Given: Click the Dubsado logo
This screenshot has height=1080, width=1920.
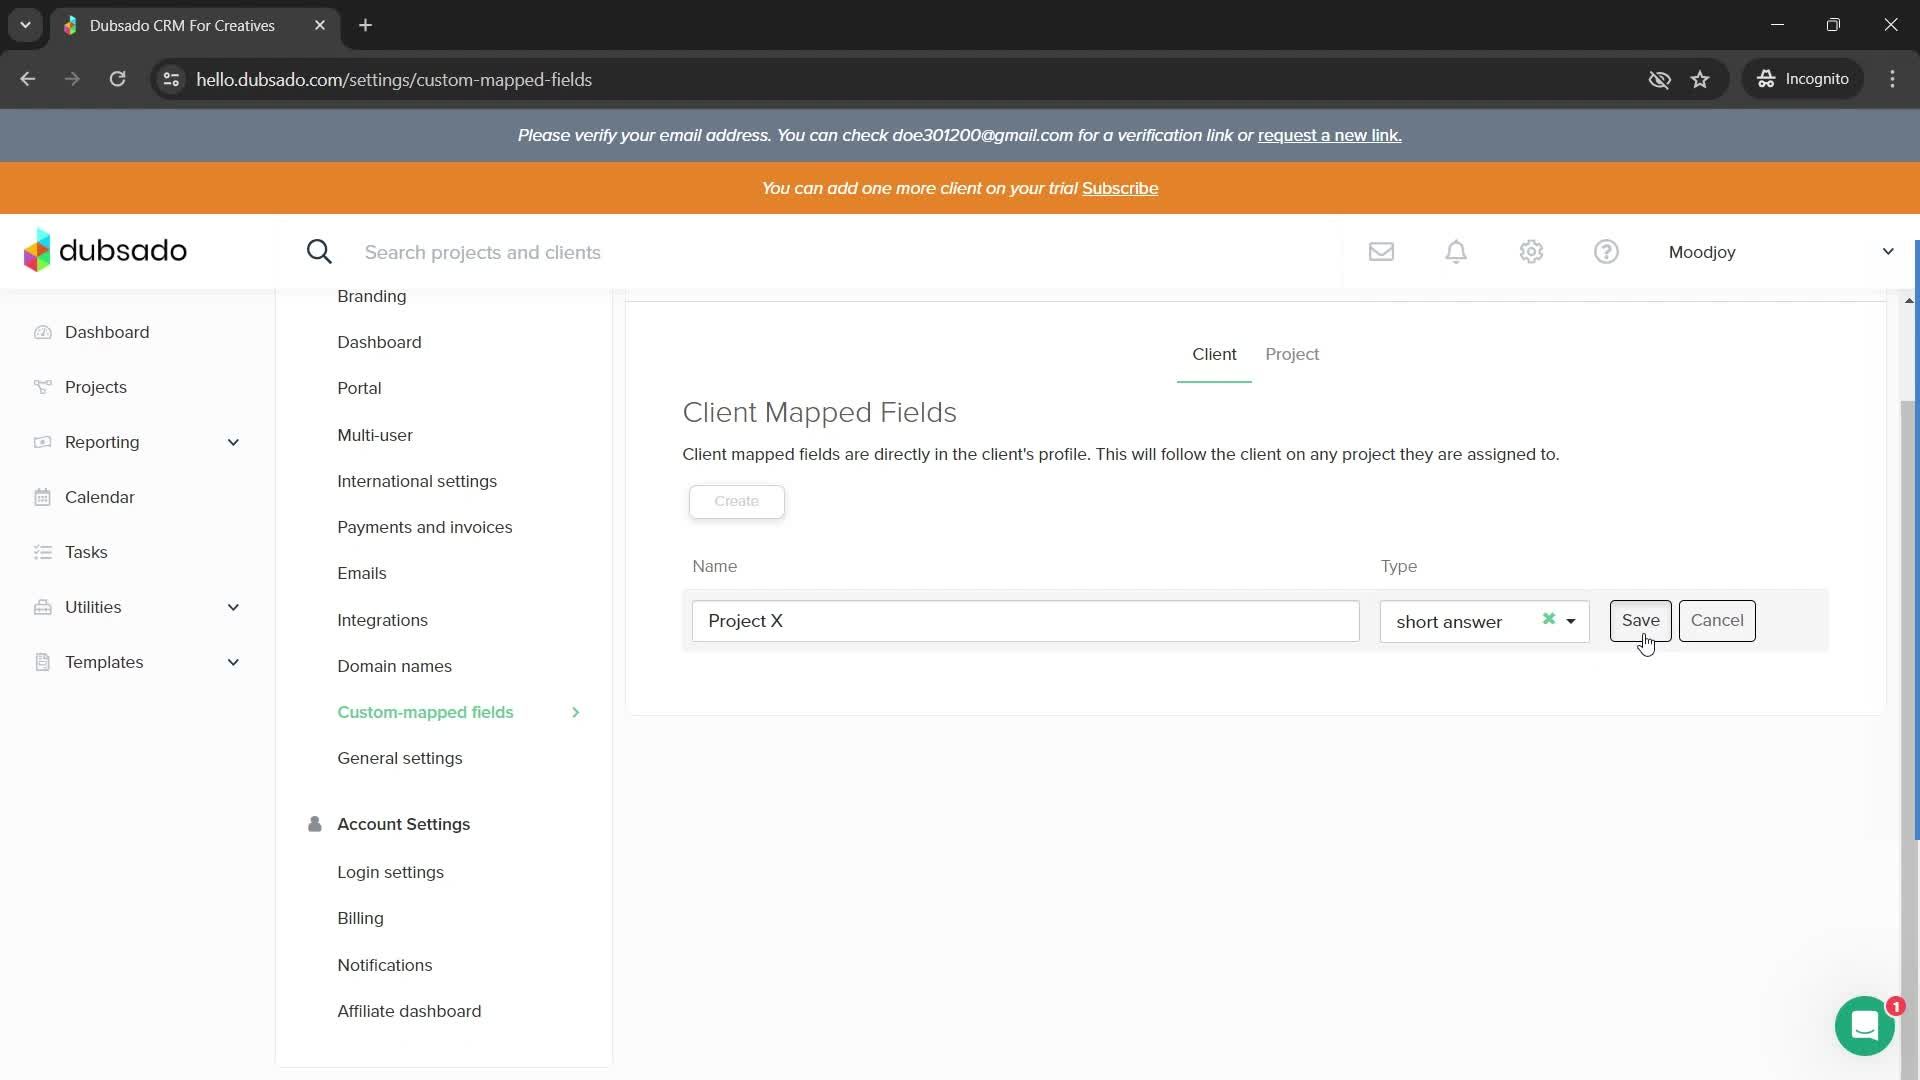Looking at the screenshot, I should point(105,250).
